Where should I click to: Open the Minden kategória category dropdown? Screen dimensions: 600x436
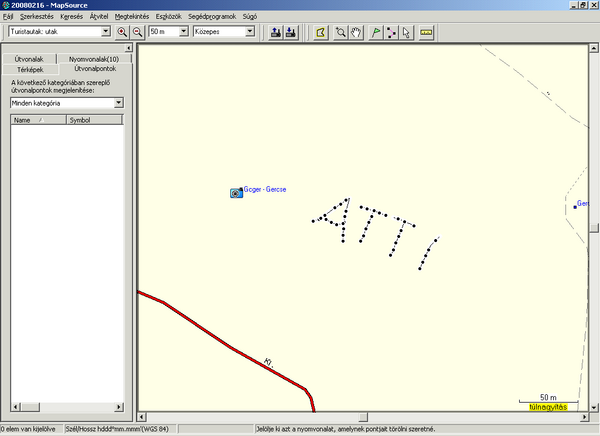point(118,103)
